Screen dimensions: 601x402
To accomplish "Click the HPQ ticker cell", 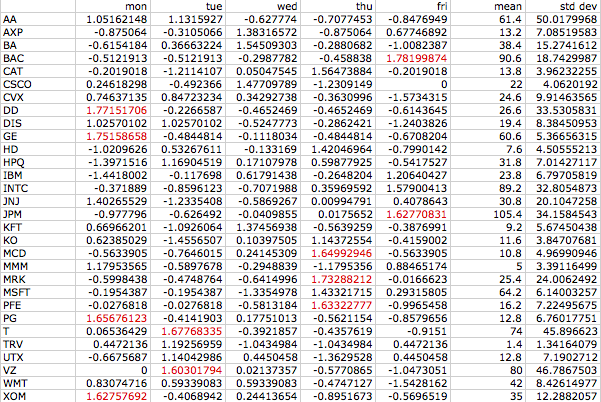I will 38,162.
